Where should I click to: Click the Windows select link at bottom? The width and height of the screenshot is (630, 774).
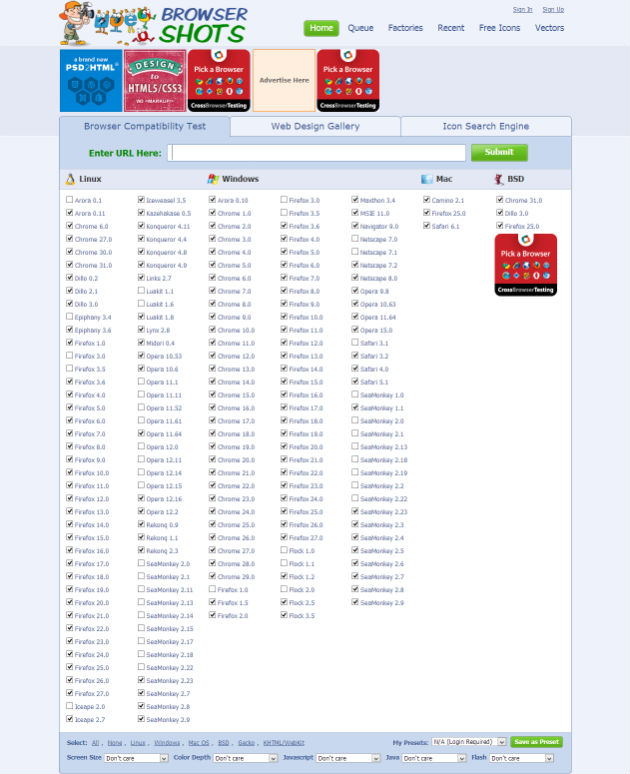(x=167, y=743)
